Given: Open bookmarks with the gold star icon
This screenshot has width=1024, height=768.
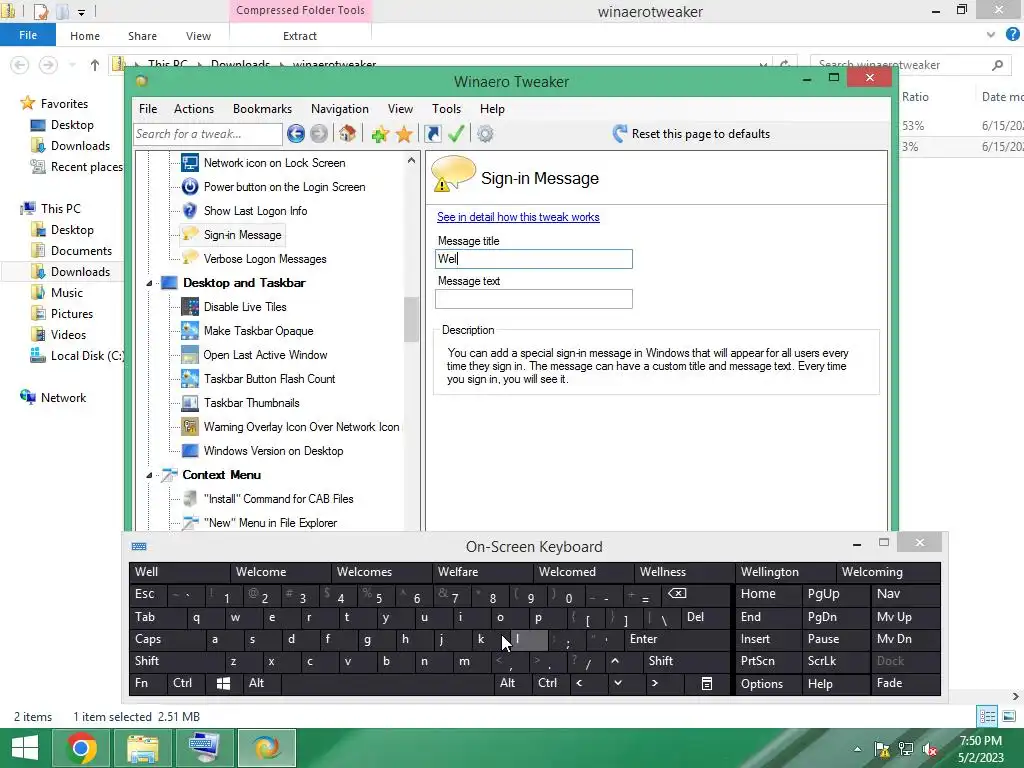Looking at the screenshot, I should click(404, 135).
